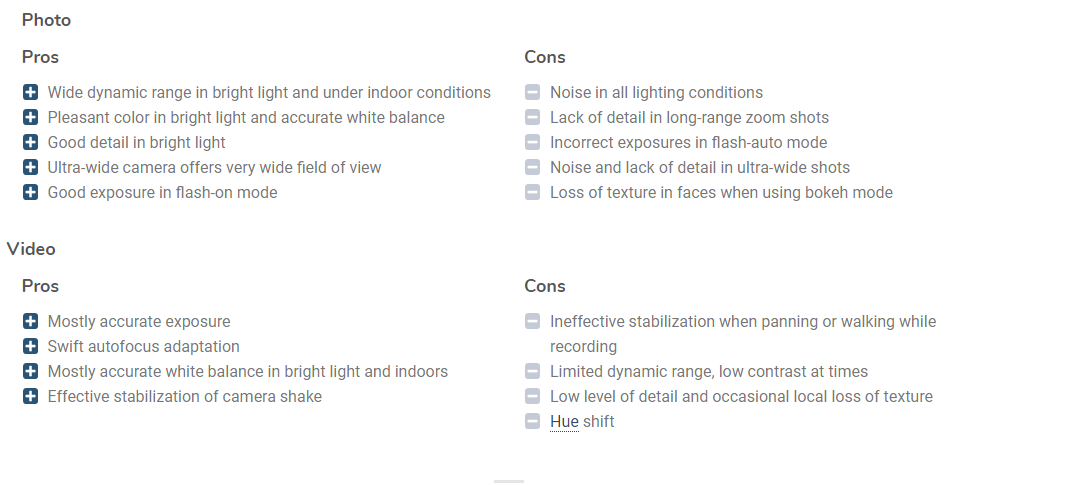The height and width of the screenshot is (485, 1067).
Task: Click the Cons heading under Video
Action: (x=545, y=286)
